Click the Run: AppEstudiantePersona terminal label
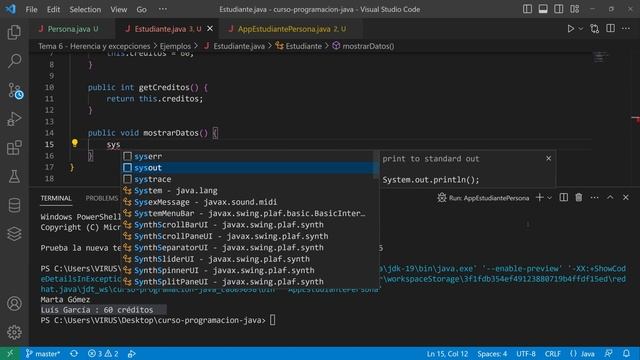 click(x=483, y=198)
